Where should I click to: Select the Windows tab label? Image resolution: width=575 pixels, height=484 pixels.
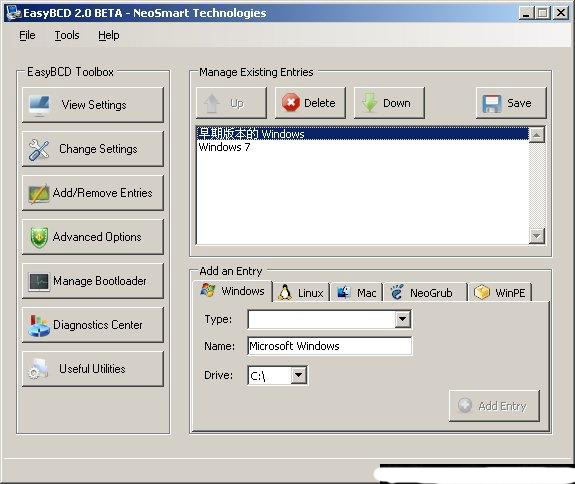point(243,291)
